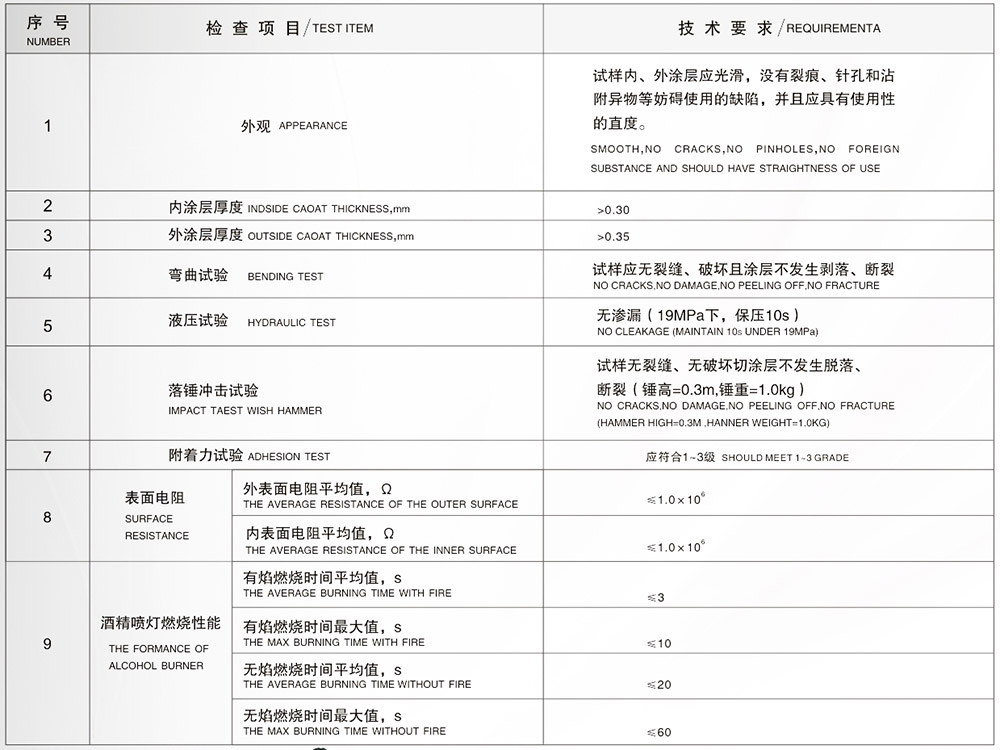This screenshot has width=1000, height=750.
Task: Click the outer surface ≤1.0×10⁶ value
Action: tap(676, 499)
